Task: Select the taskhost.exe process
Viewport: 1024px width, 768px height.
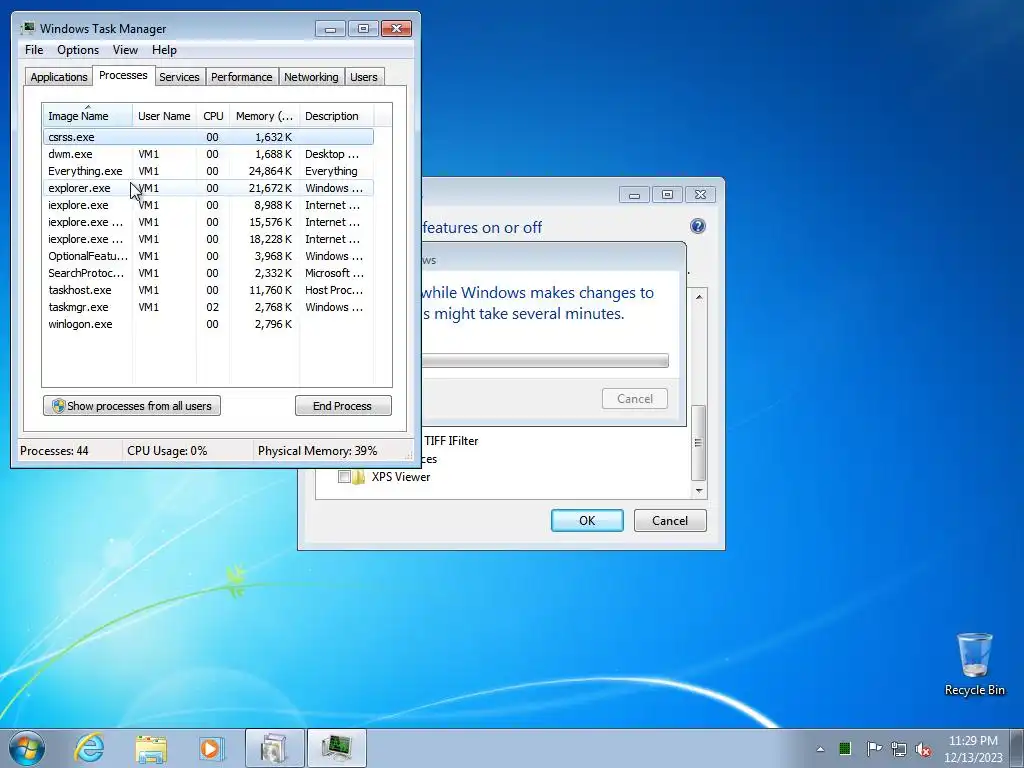Action: click(208, 290)
